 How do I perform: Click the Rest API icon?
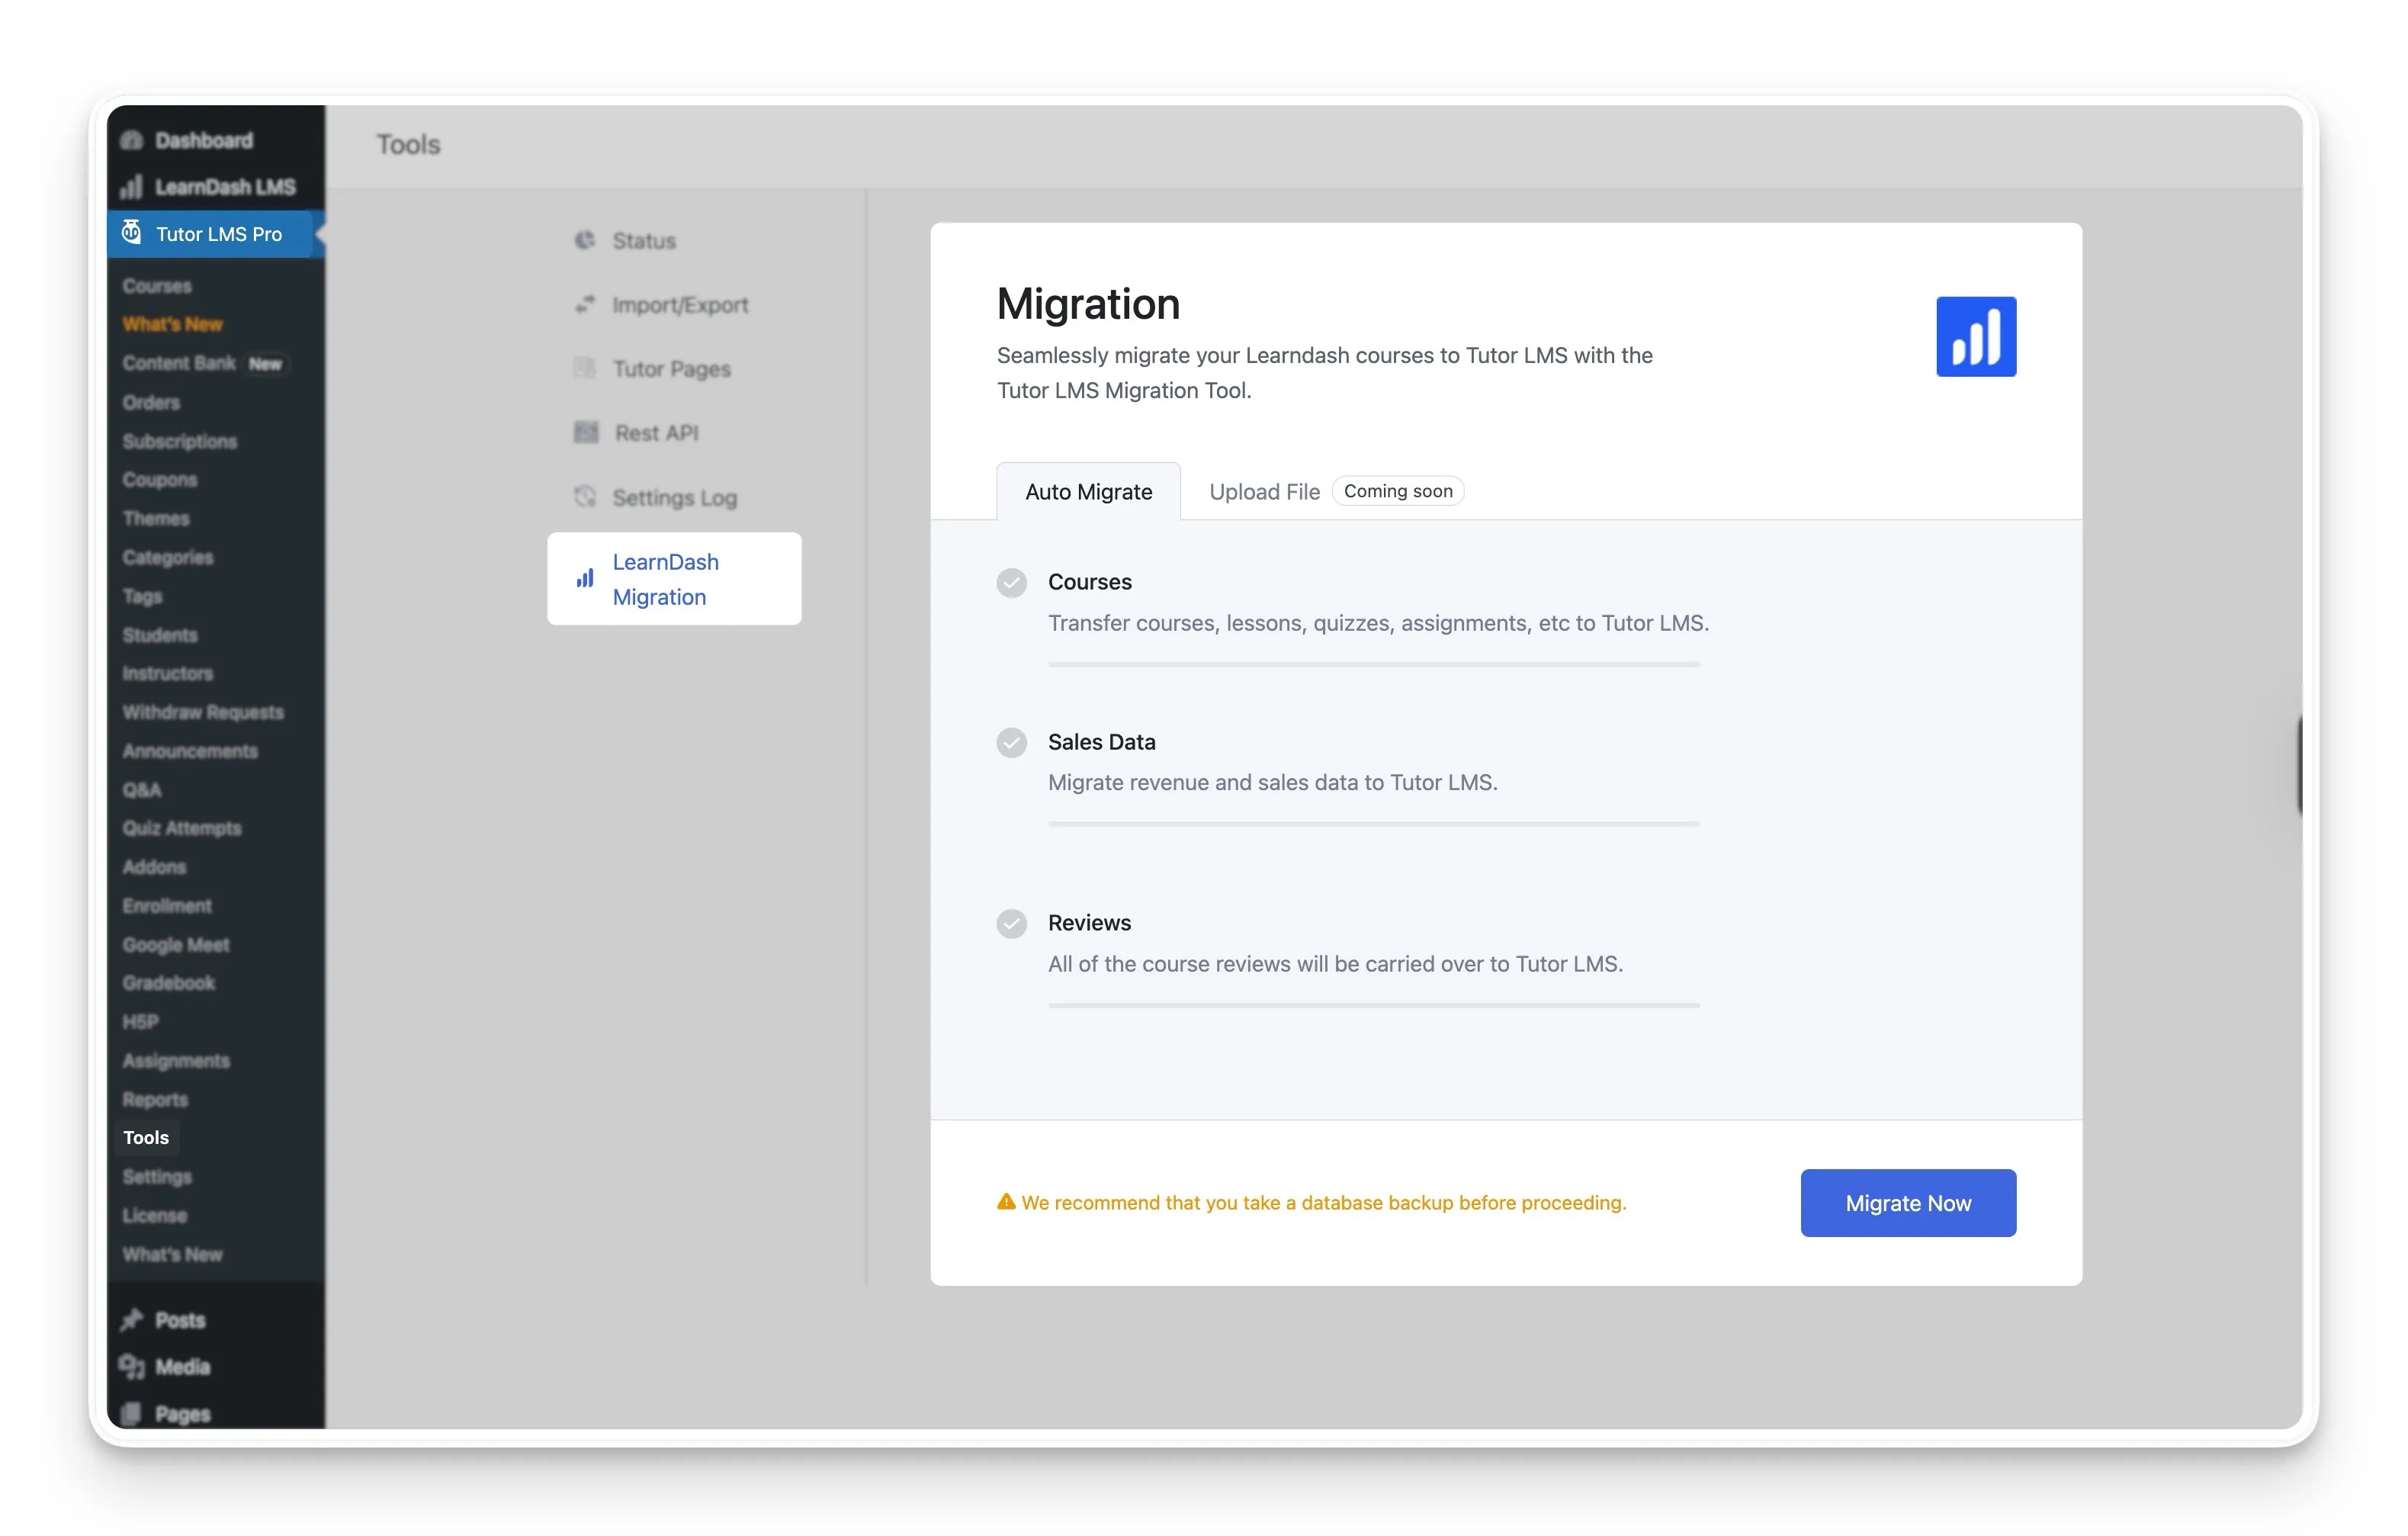tap(586, 432)
